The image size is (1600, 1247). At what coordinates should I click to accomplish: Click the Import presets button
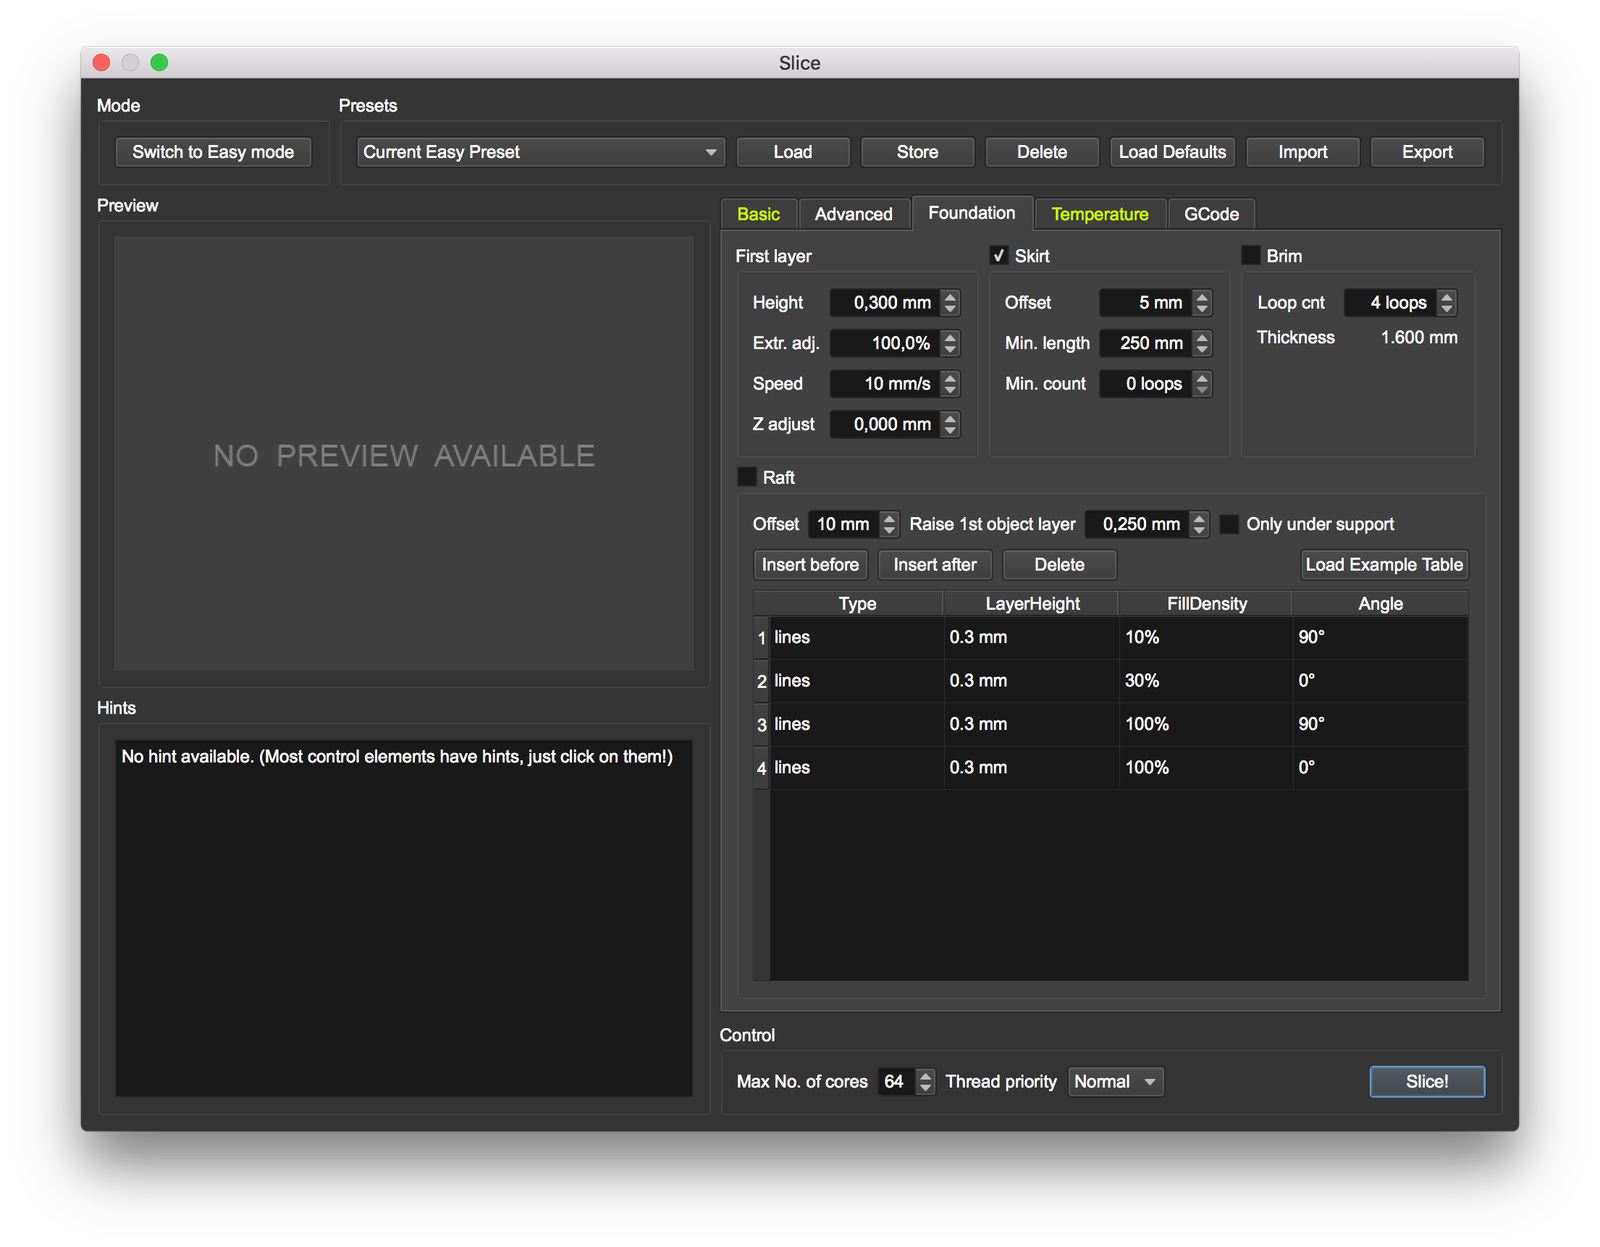(1303, 152)
